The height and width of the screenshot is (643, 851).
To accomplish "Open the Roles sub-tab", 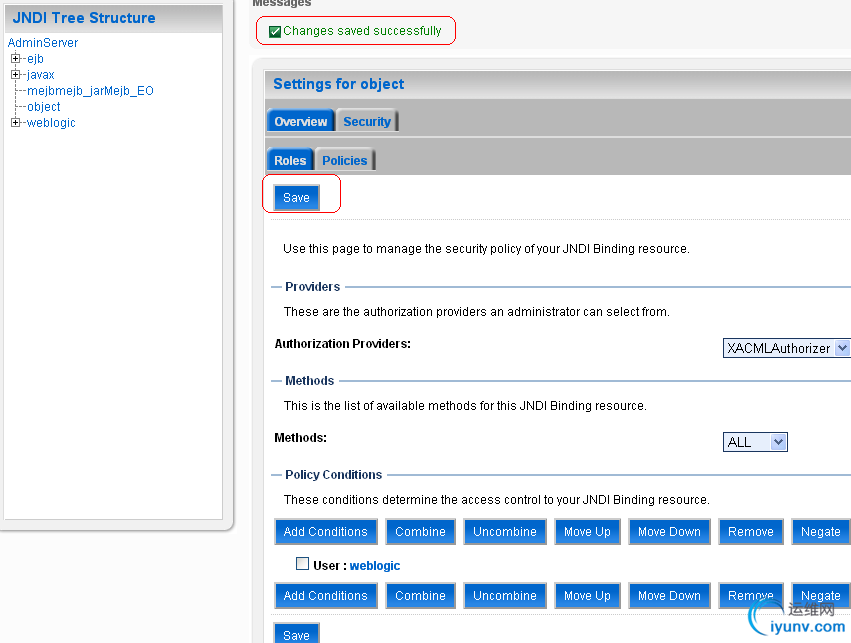I will point(290,160).
